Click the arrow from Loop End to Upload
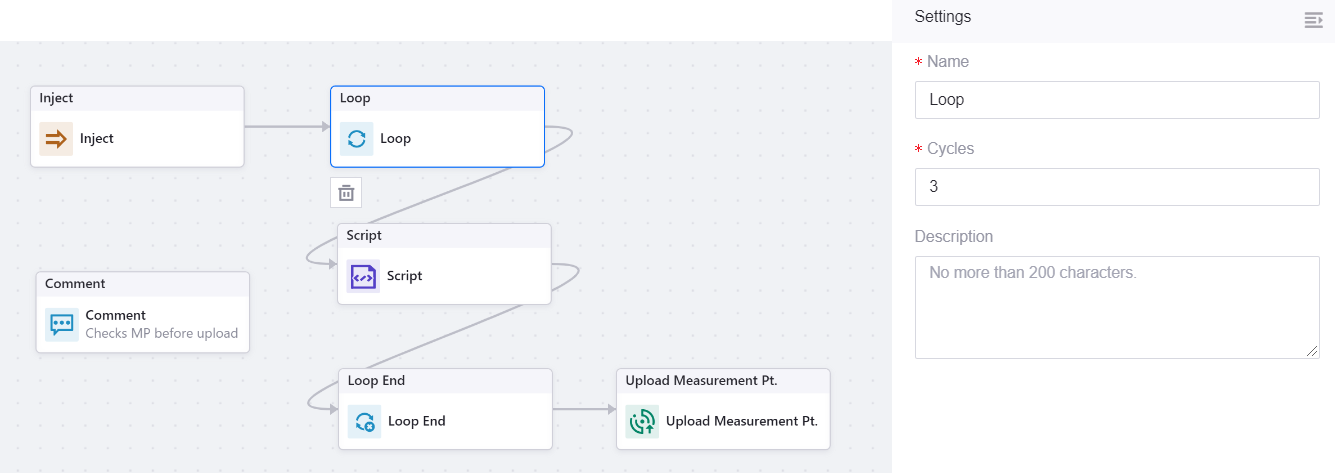The height and width of the screenshot is (473, 1335). 583,409
